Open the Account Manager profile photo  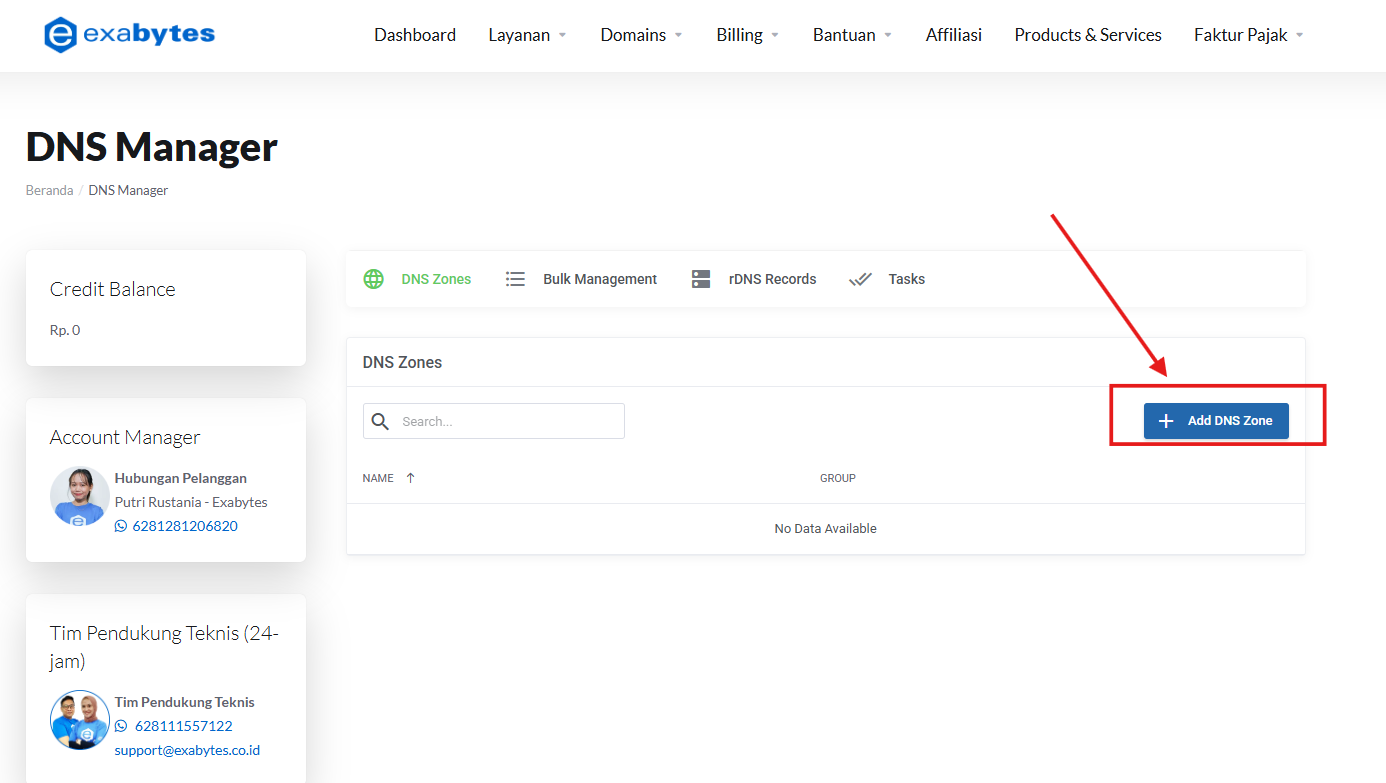tap(79, 496)
